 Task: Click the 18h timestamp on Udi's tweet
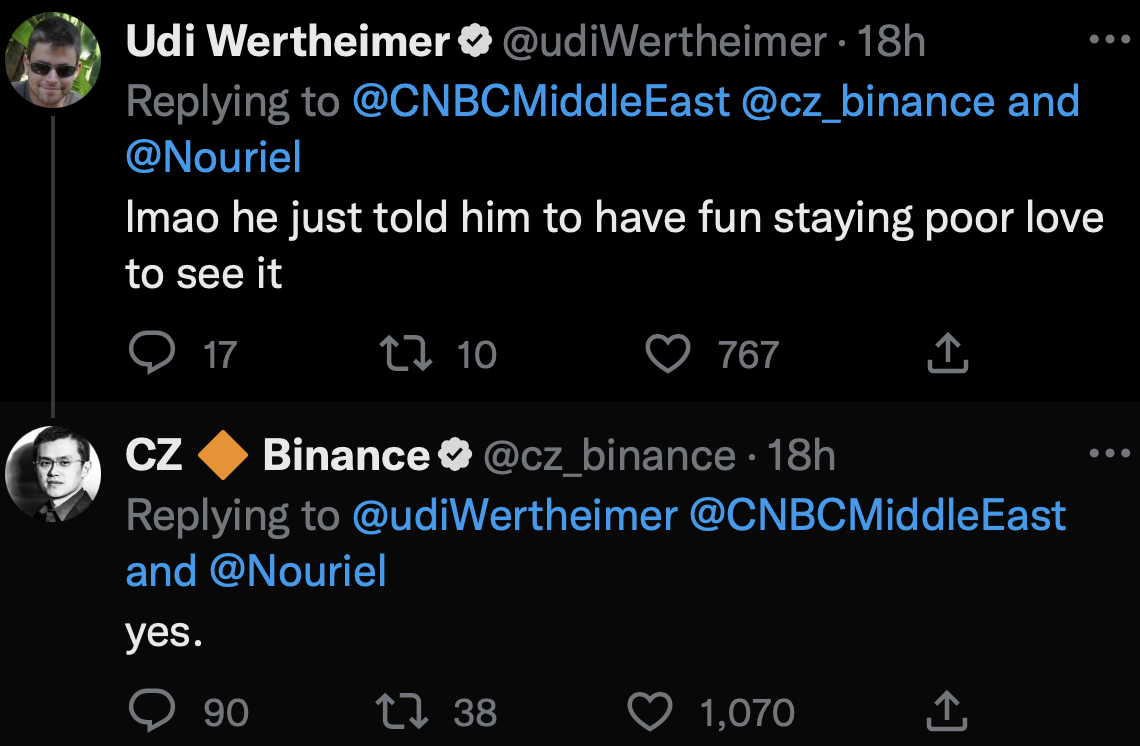[892, 42]
